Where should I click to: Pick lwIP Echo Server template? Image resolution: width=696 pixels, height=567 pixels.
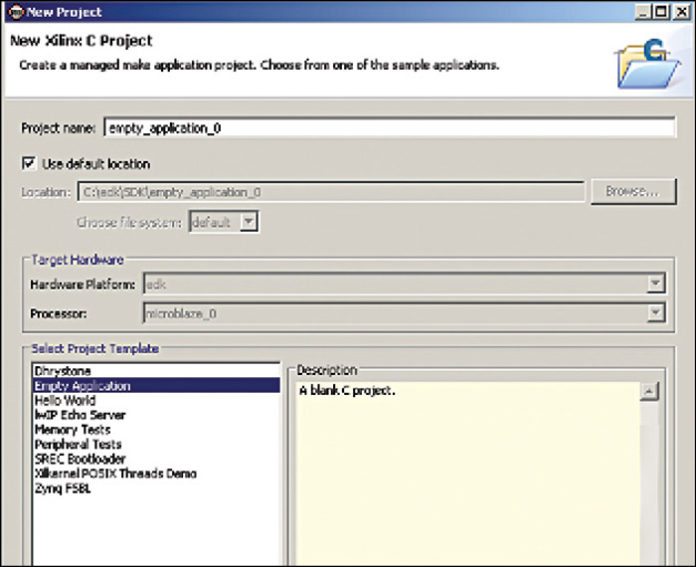pyautogui.click(x=80, y=415)
